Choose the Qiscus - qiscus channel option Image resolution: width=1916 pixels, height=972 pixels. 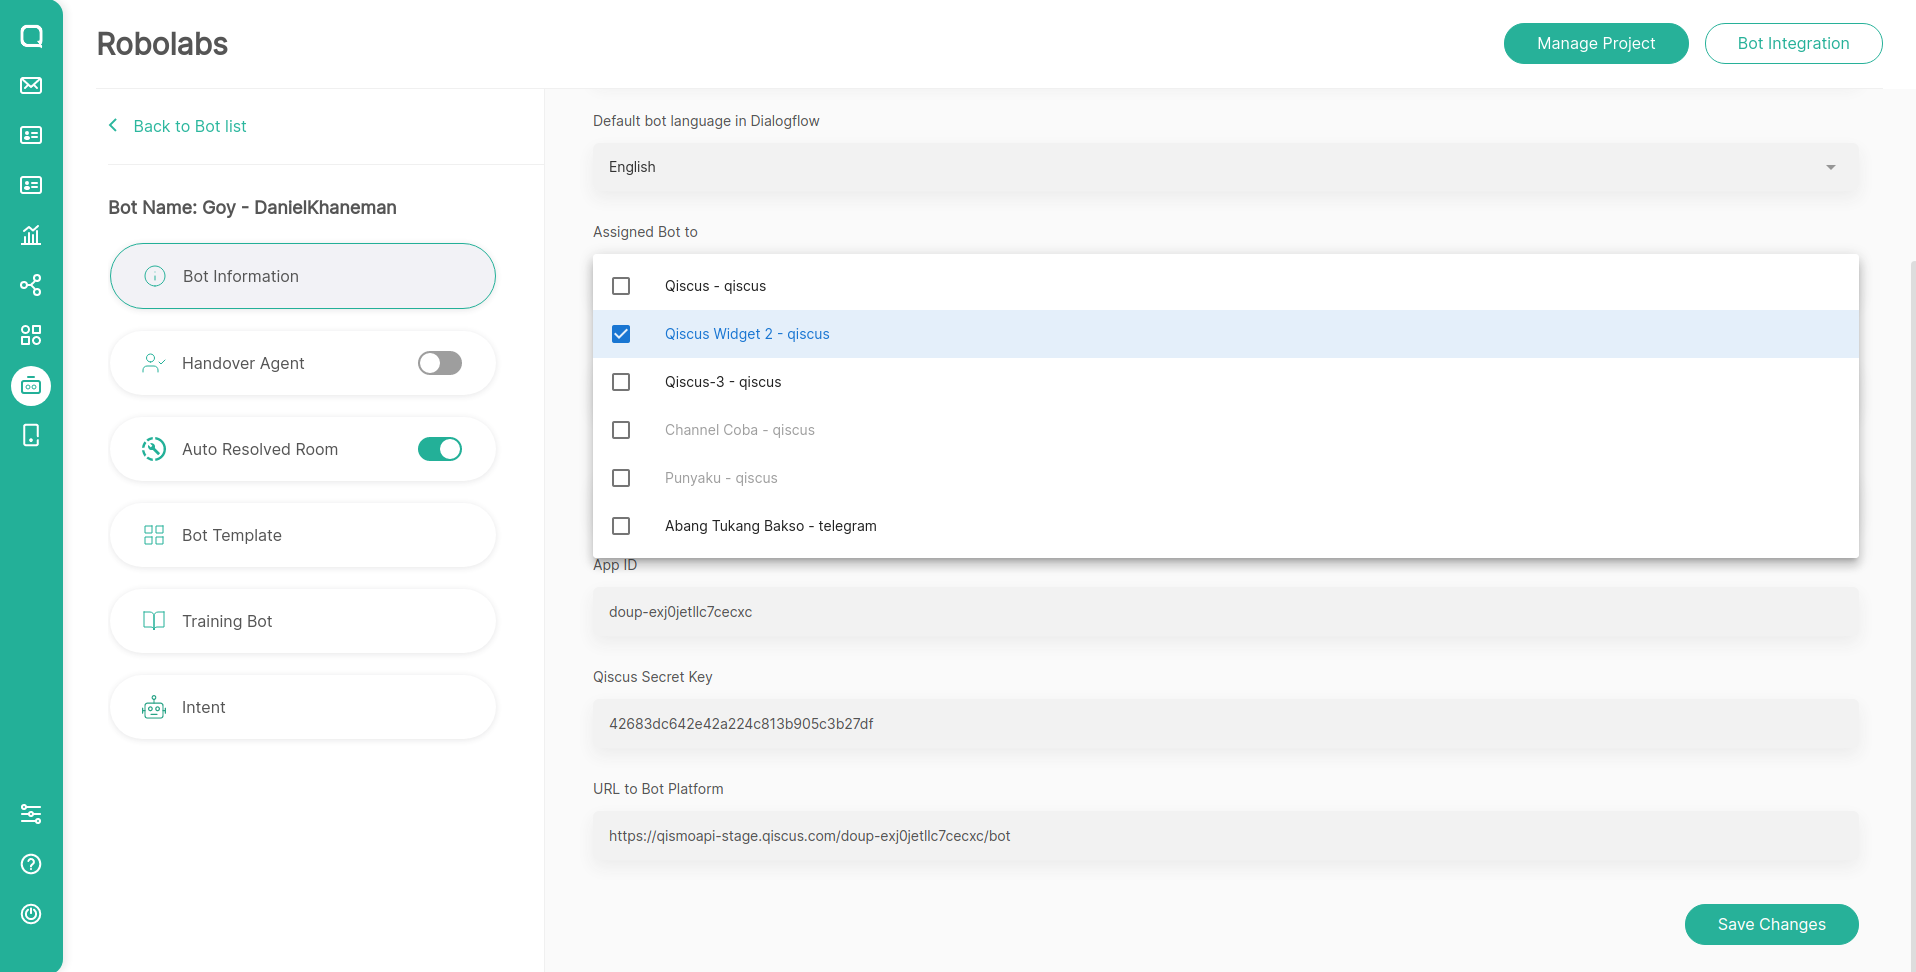click(715, 286)
